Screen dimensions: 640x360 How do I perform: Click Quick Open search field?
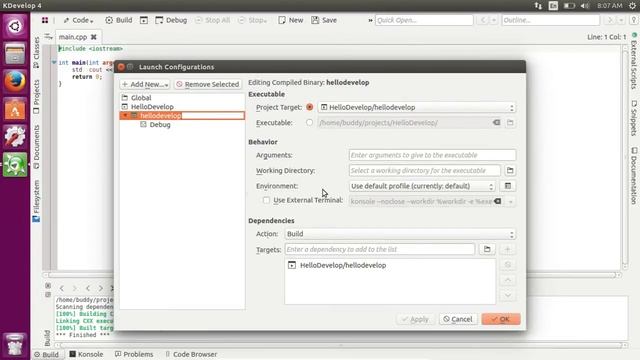[x=424, y=20]
